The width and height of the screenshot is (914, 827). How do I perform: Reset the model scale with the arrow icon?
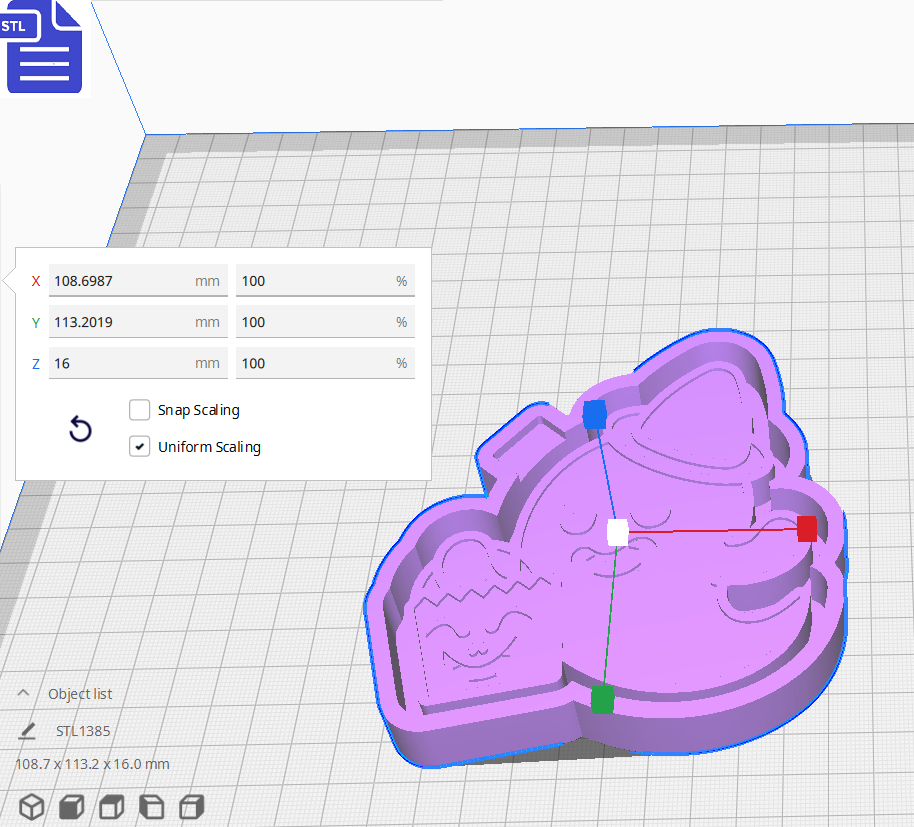point(80,429)
